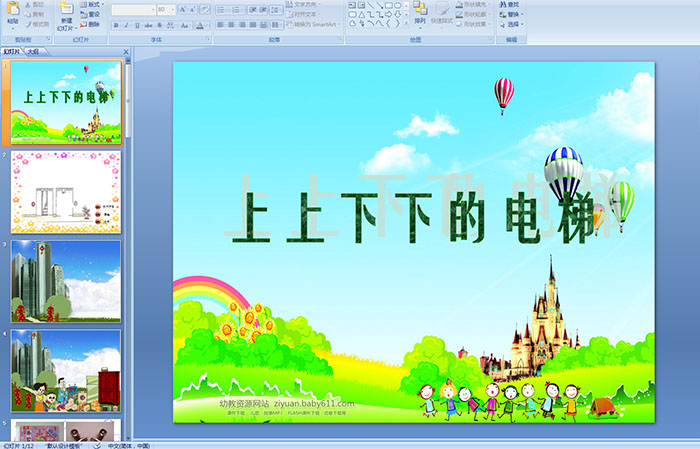The width and height of the screenshot is (700, 449).
Task: Select the Slides (幻灯片) panel tab
Action: (12, 51)
